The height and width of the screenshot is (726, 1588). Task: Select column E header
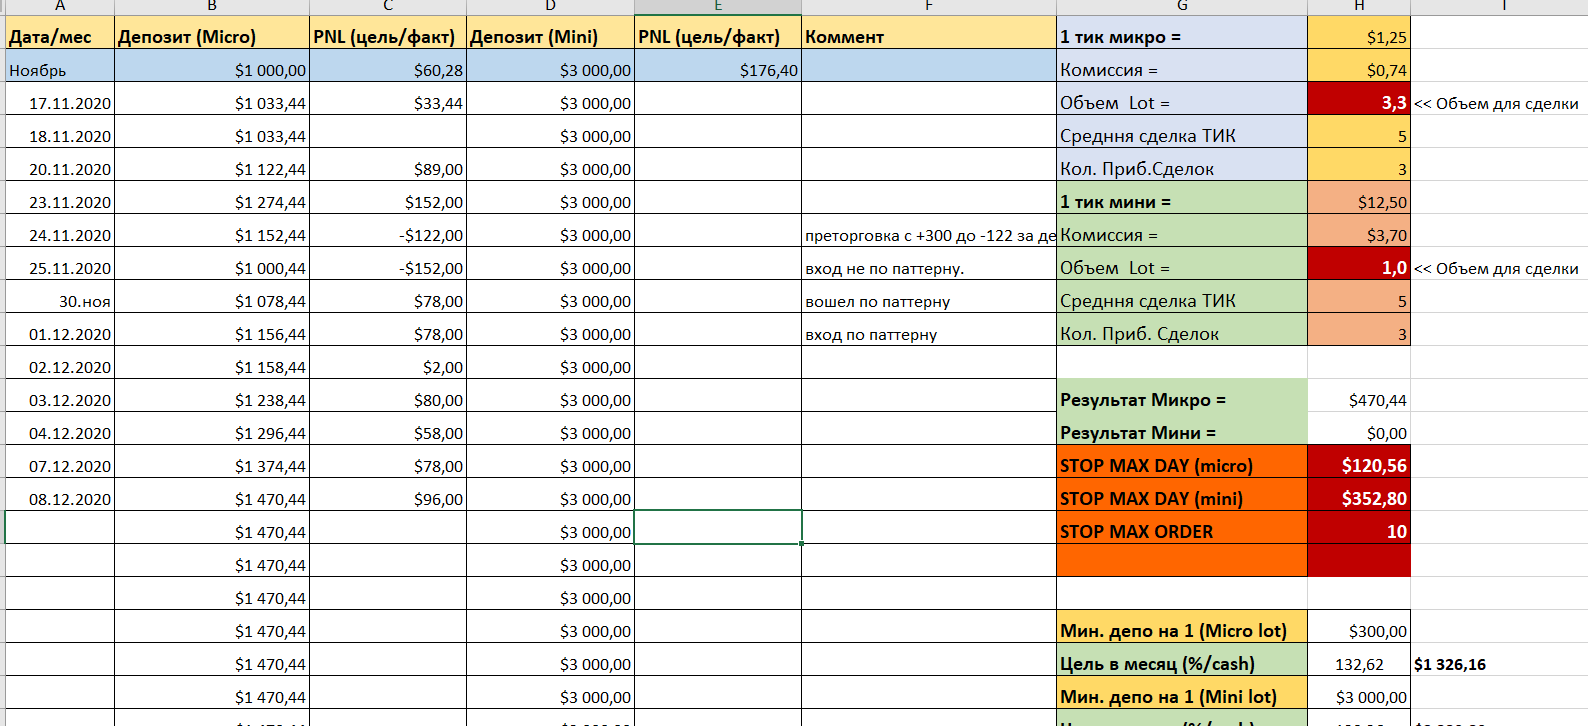(x=718, y=7)
